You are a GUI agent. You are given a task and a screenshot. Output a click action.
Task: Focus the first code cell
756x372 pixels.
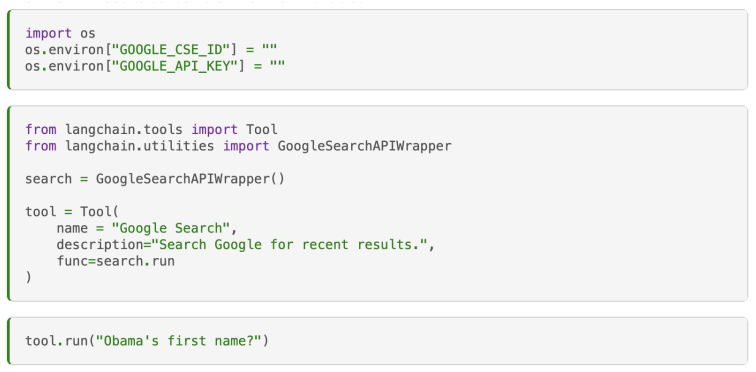tap(378, 50)
